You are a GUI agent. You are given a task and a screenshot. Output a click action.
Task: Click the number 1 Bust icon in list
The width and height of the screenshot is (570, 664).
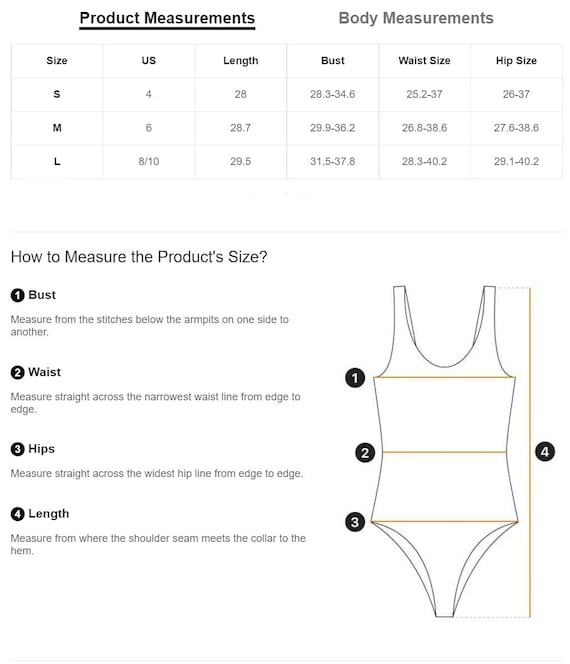click(x=17, y=295)
